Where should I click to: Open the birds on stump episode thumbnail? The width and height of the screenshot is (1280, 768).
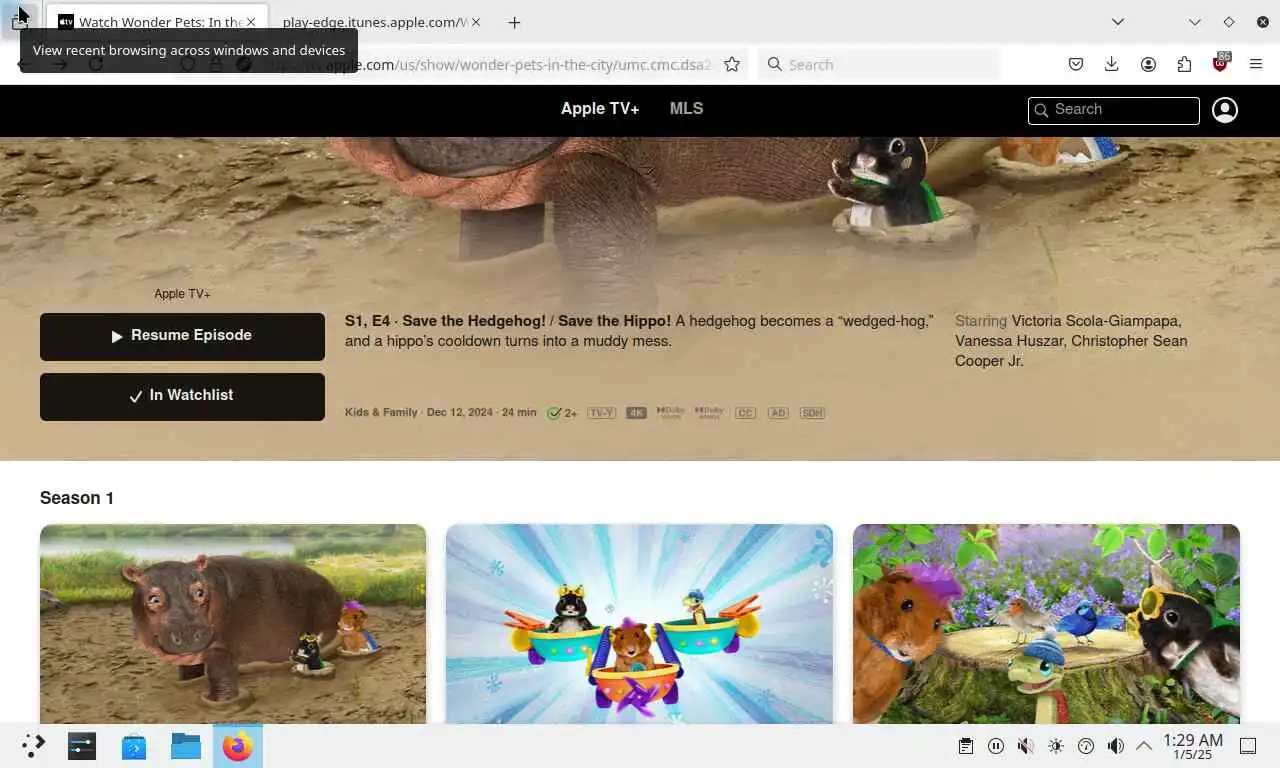point(1046,623)
